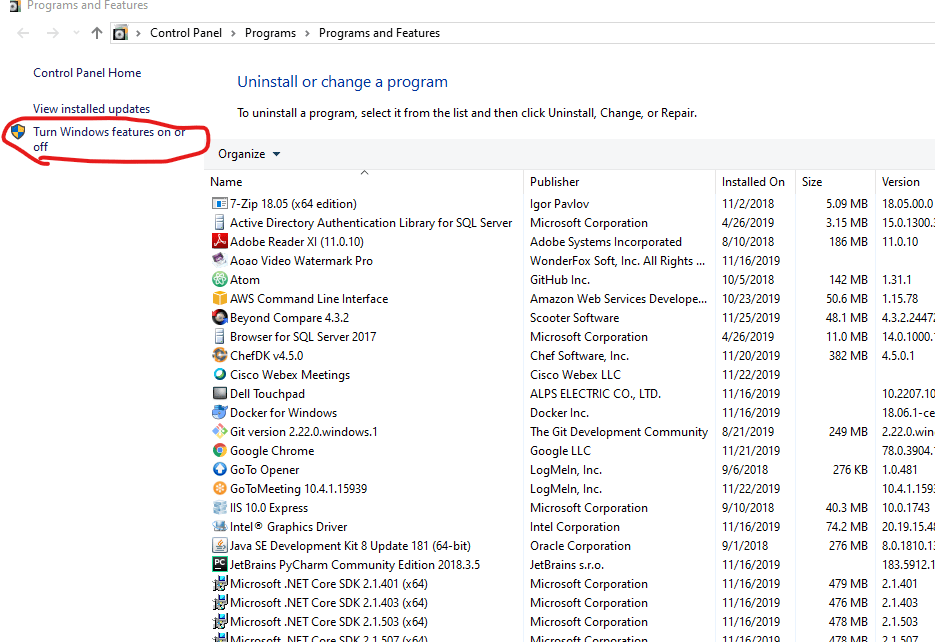Expand the chevron after Programs breadcrumb
935x642 pixels.
pos(307,33)
